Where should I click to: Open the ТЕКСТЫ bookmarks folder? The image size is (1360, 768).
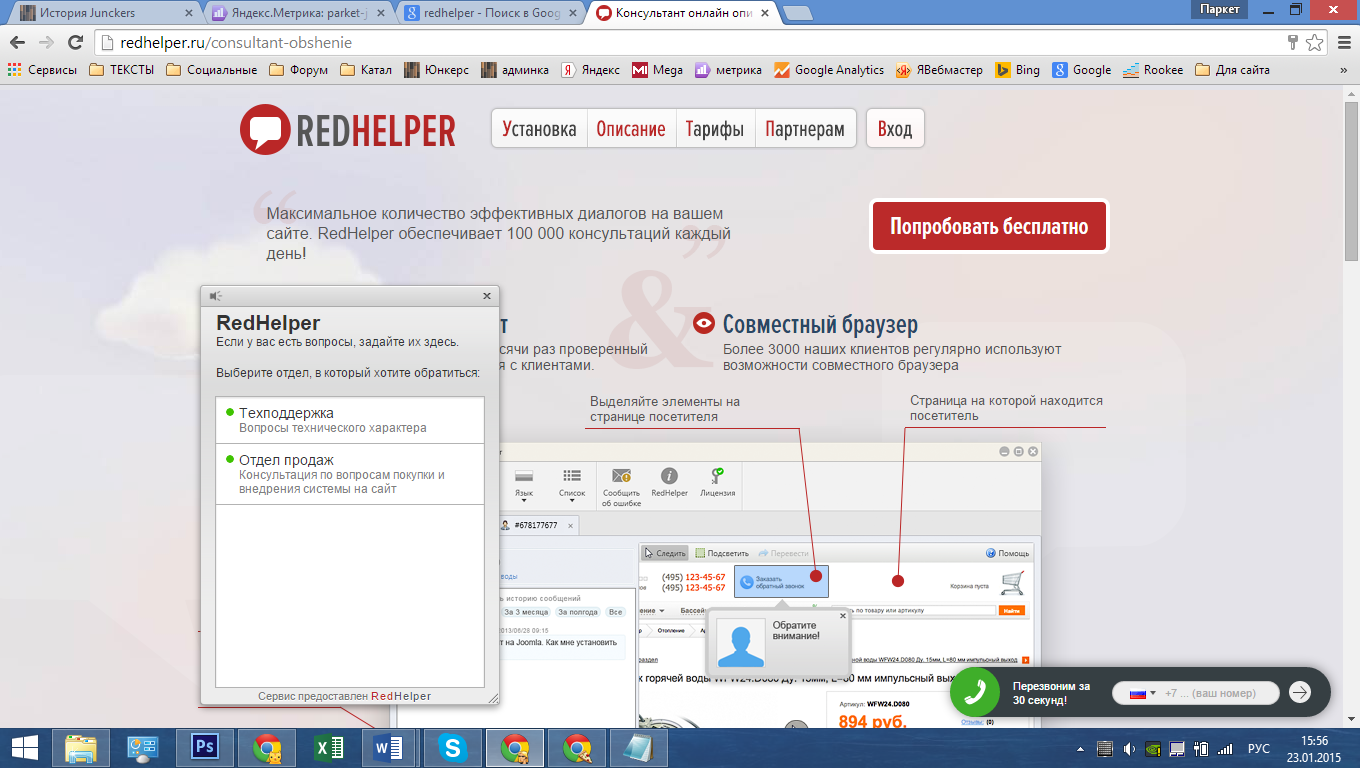click(121, 70)
